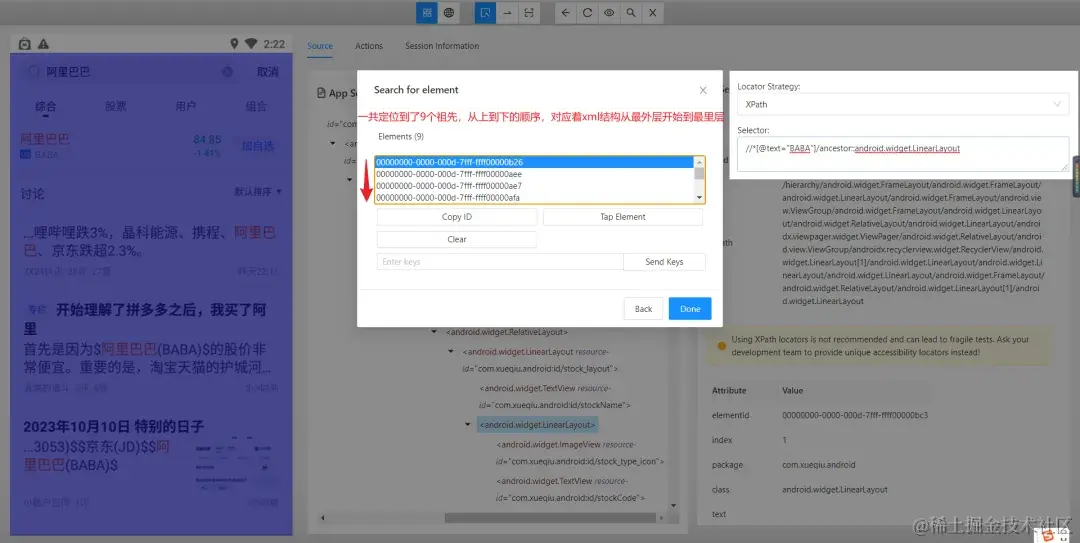Toggle recording with the eye icon

tap(609, 12)
